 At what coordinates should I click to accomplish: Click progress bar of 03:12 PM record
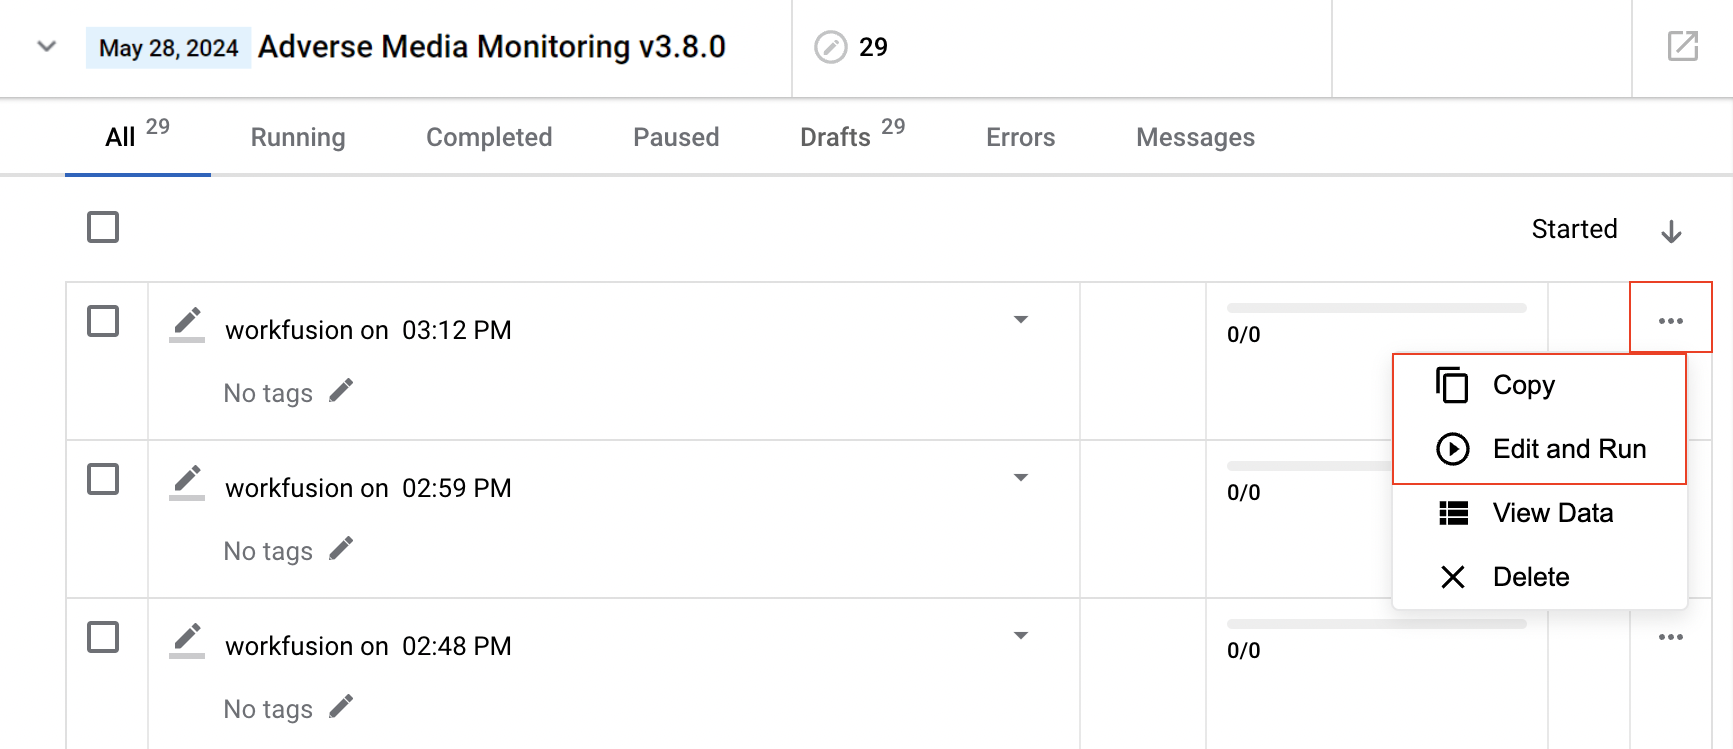pyautogui.click(x=1376, y=308)
